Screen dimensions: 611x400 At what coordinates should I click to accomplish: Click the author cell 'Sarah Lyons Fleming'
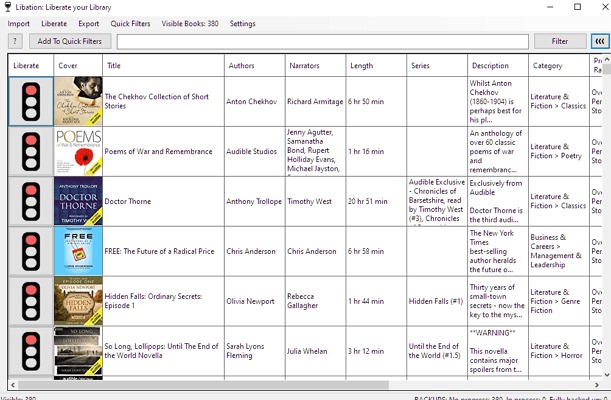(254, 351)
